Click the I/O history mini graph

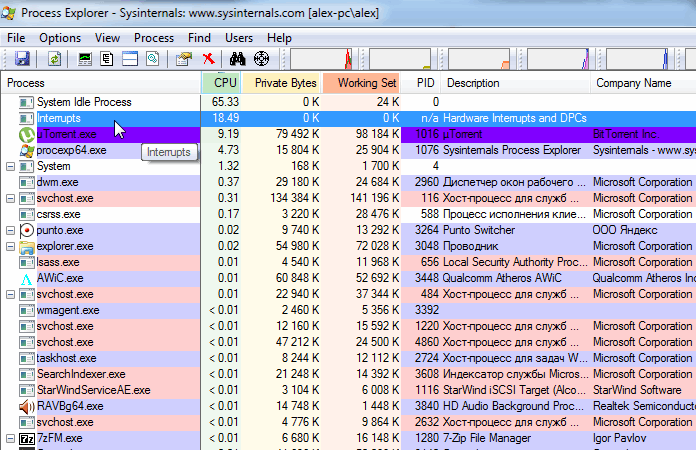pos(558,59)
